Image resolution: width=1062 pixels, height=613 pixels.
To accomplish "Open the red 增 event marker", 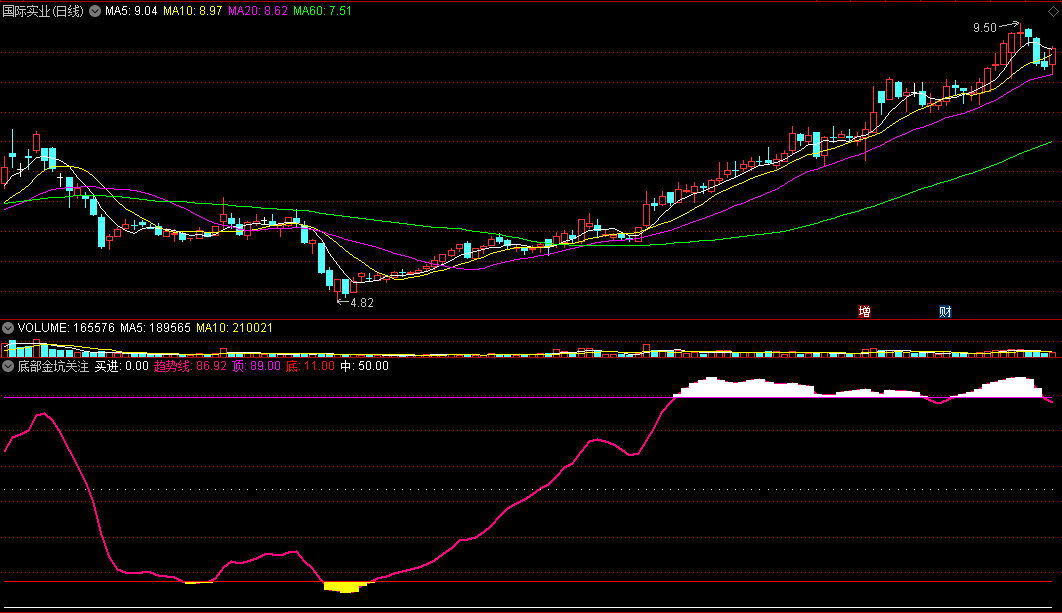I will click(864, 312).
